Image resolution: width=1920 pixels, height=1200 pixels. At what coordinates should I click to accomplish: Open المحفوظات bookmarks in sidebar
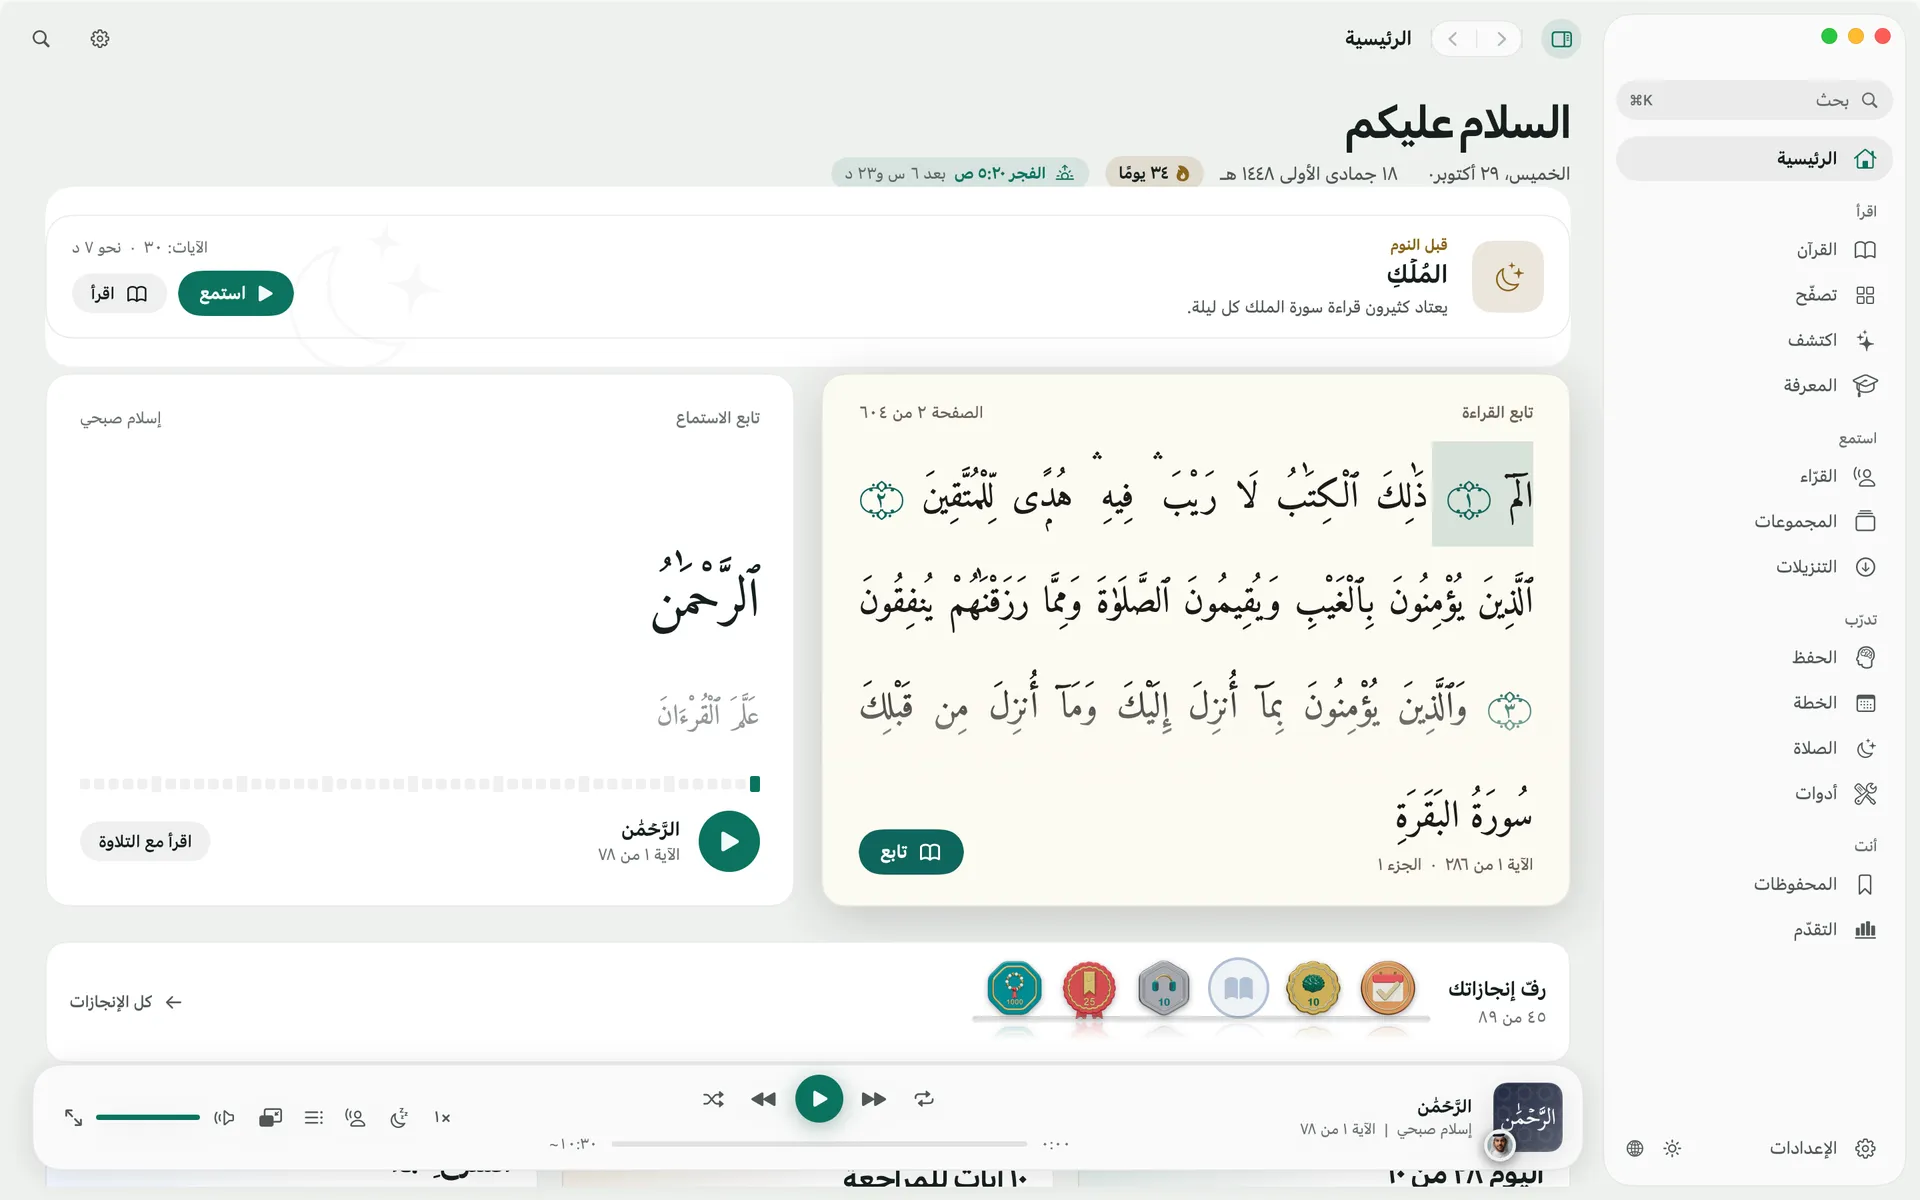pyautogui.click(x=1754, y=884)
